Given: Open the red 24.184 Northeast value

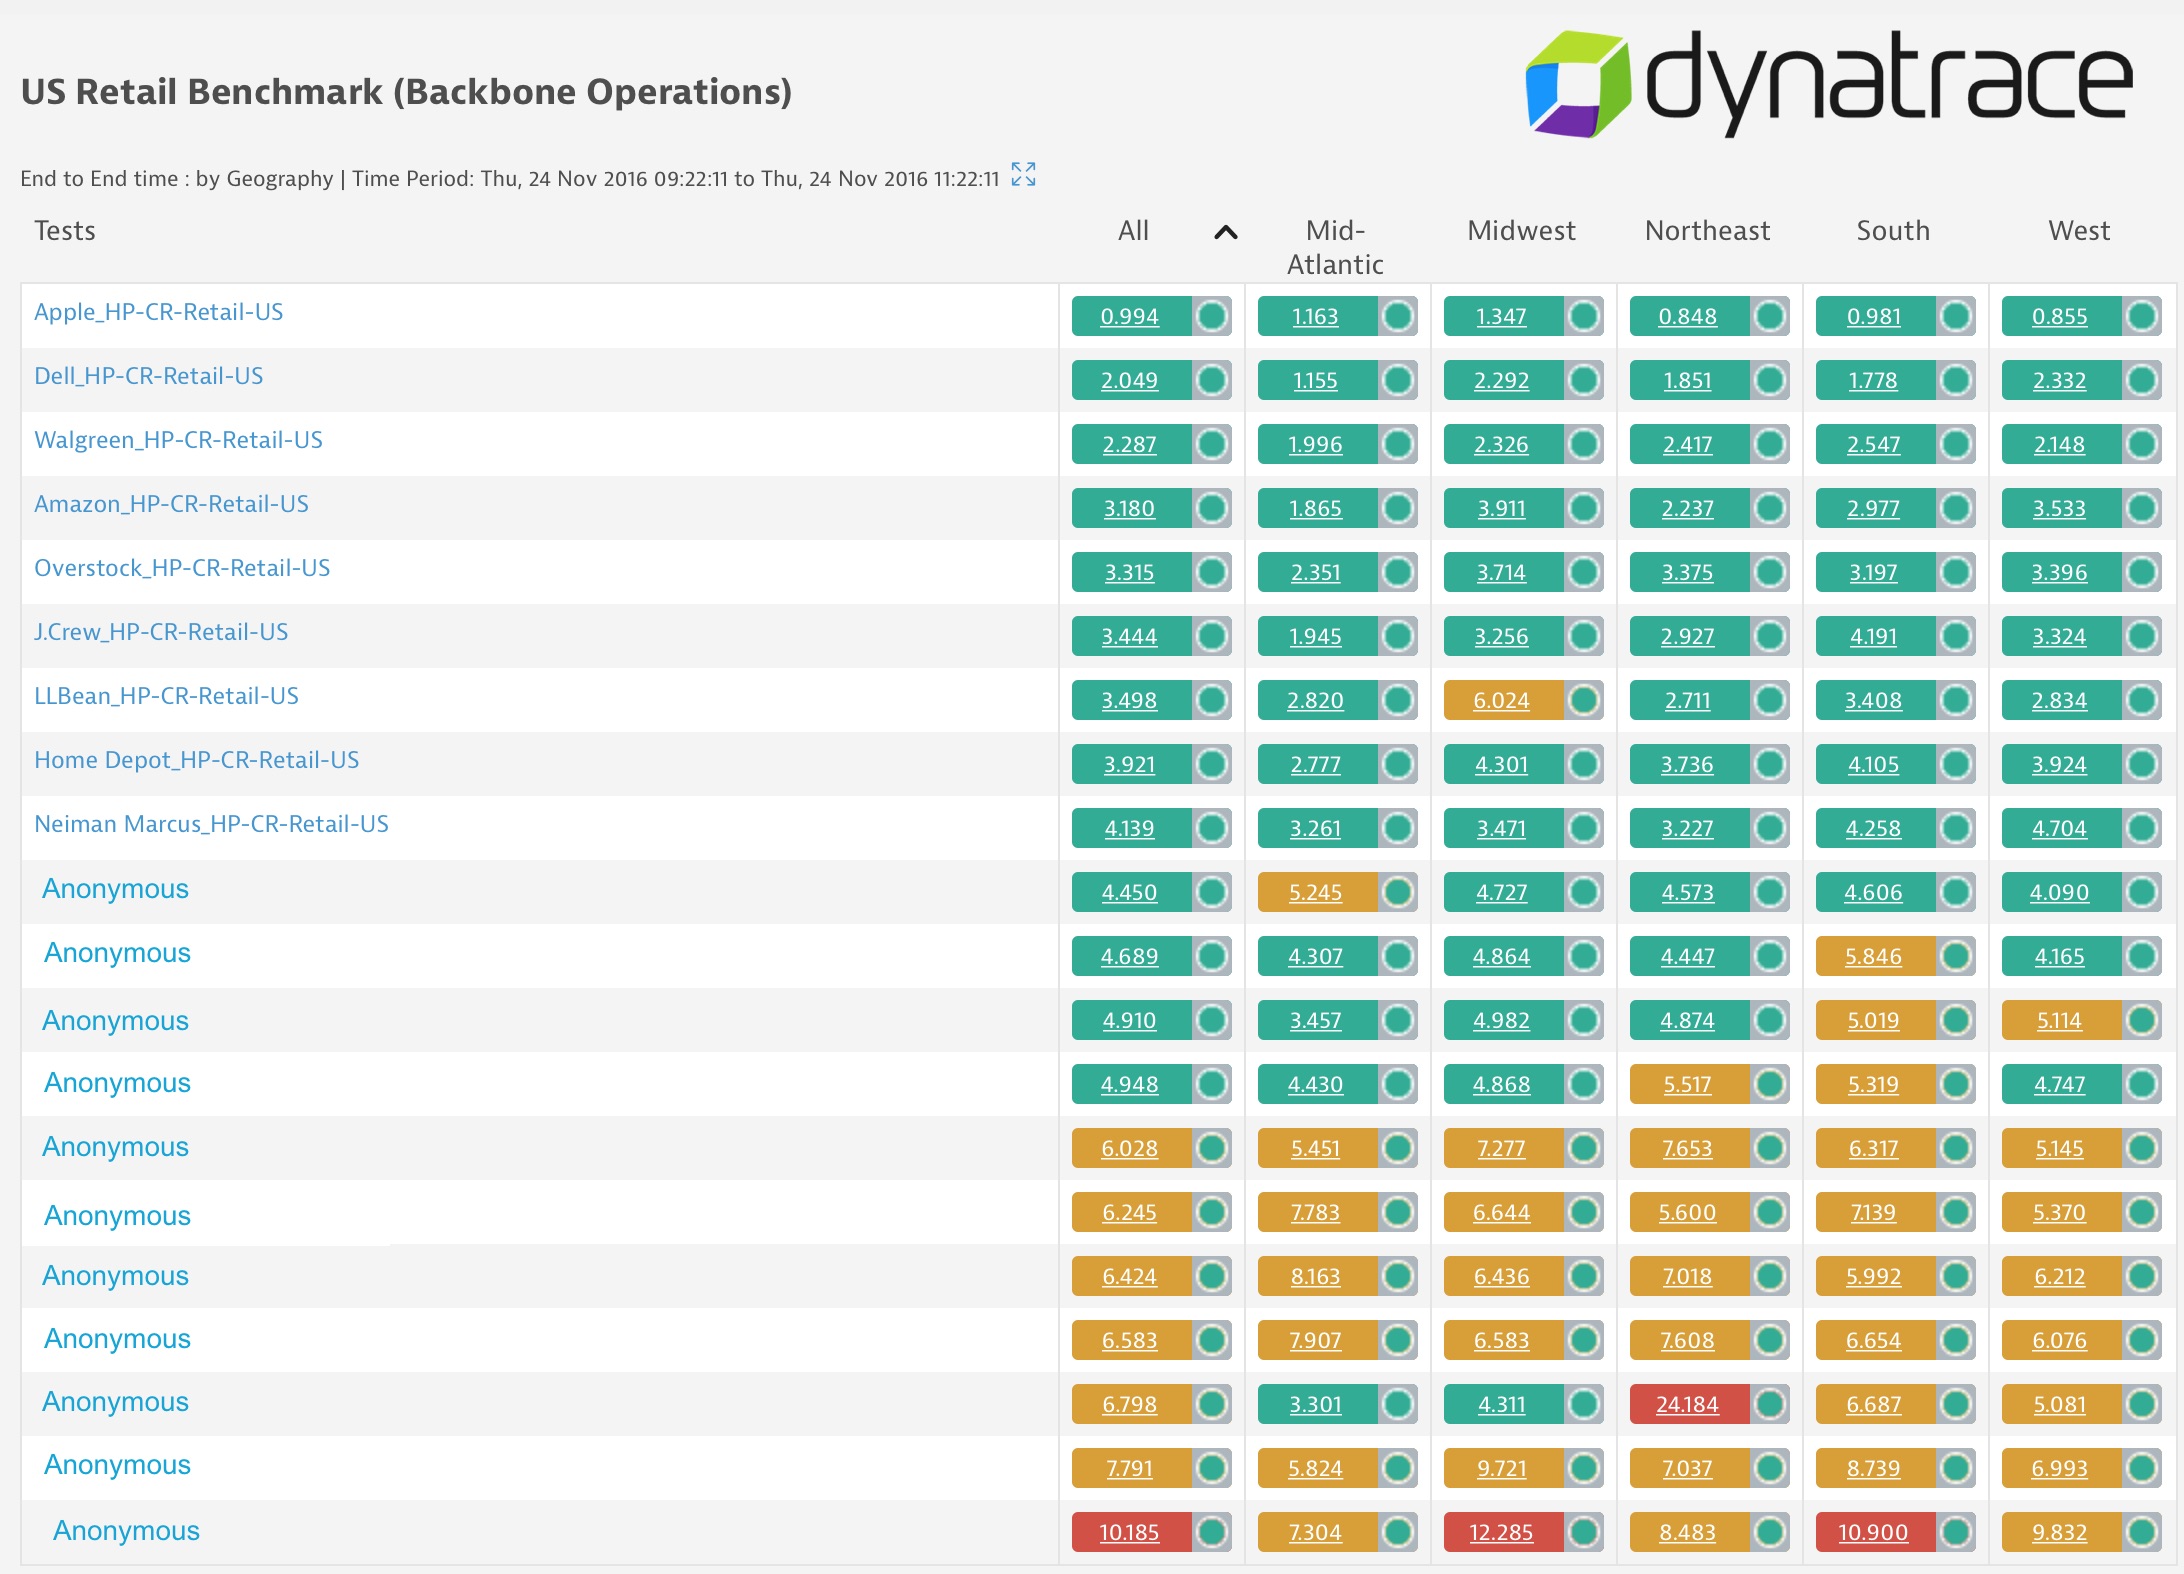Looking at the screenshot, I should pos(1687,1404).
